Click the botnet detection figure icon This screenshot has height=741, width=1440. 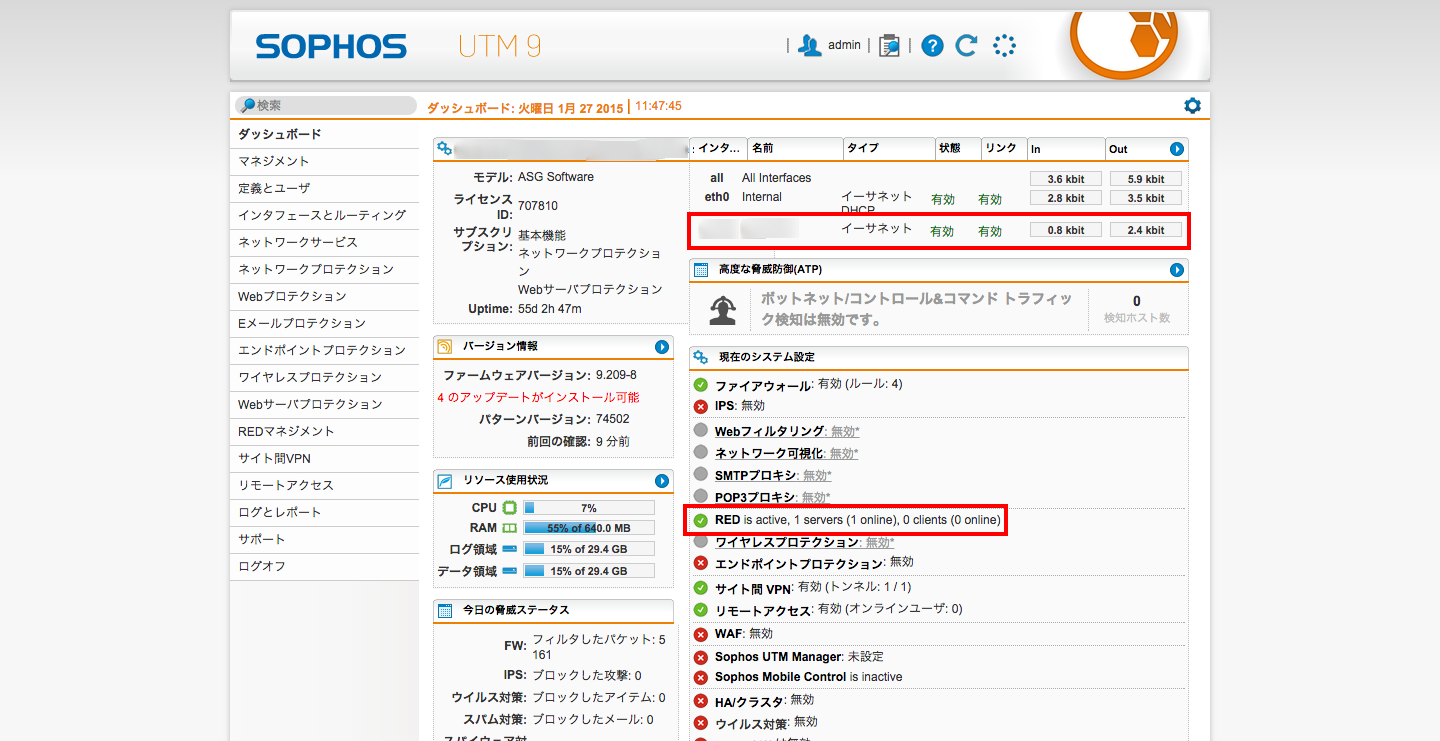[724, 309]
